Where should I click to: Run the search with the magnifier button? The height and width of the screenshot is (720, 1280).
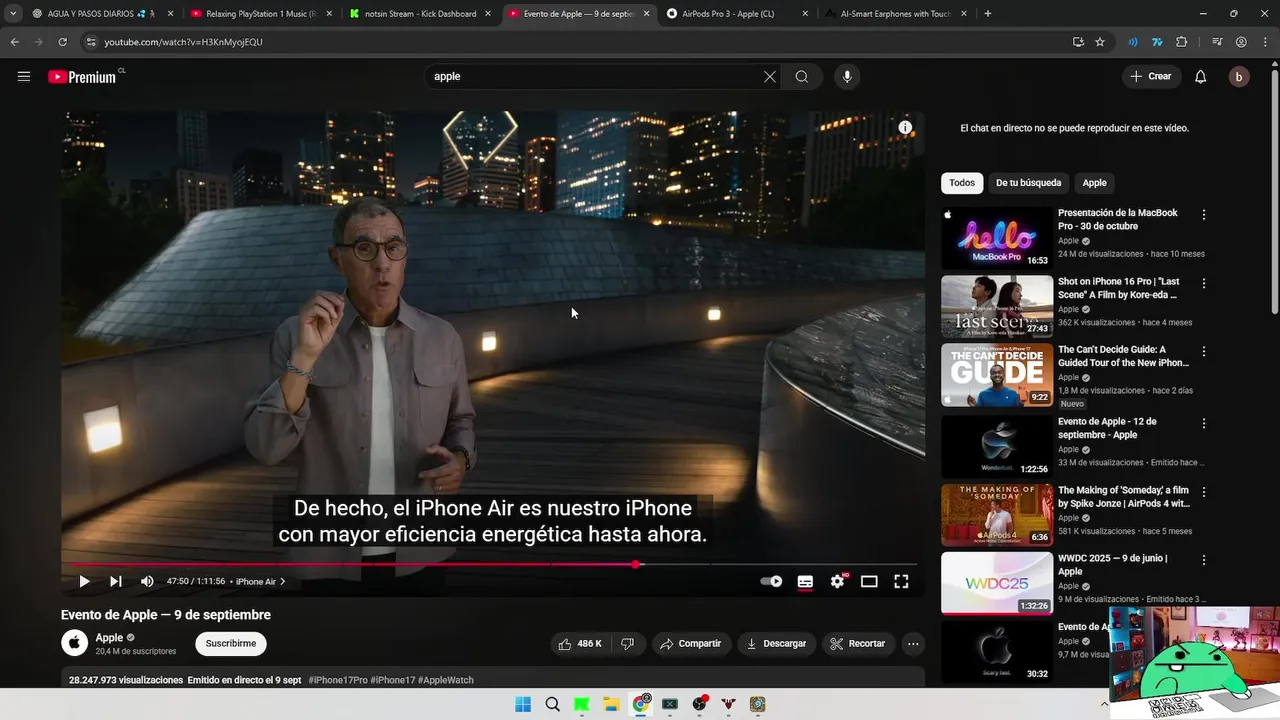tap(802, 77)
